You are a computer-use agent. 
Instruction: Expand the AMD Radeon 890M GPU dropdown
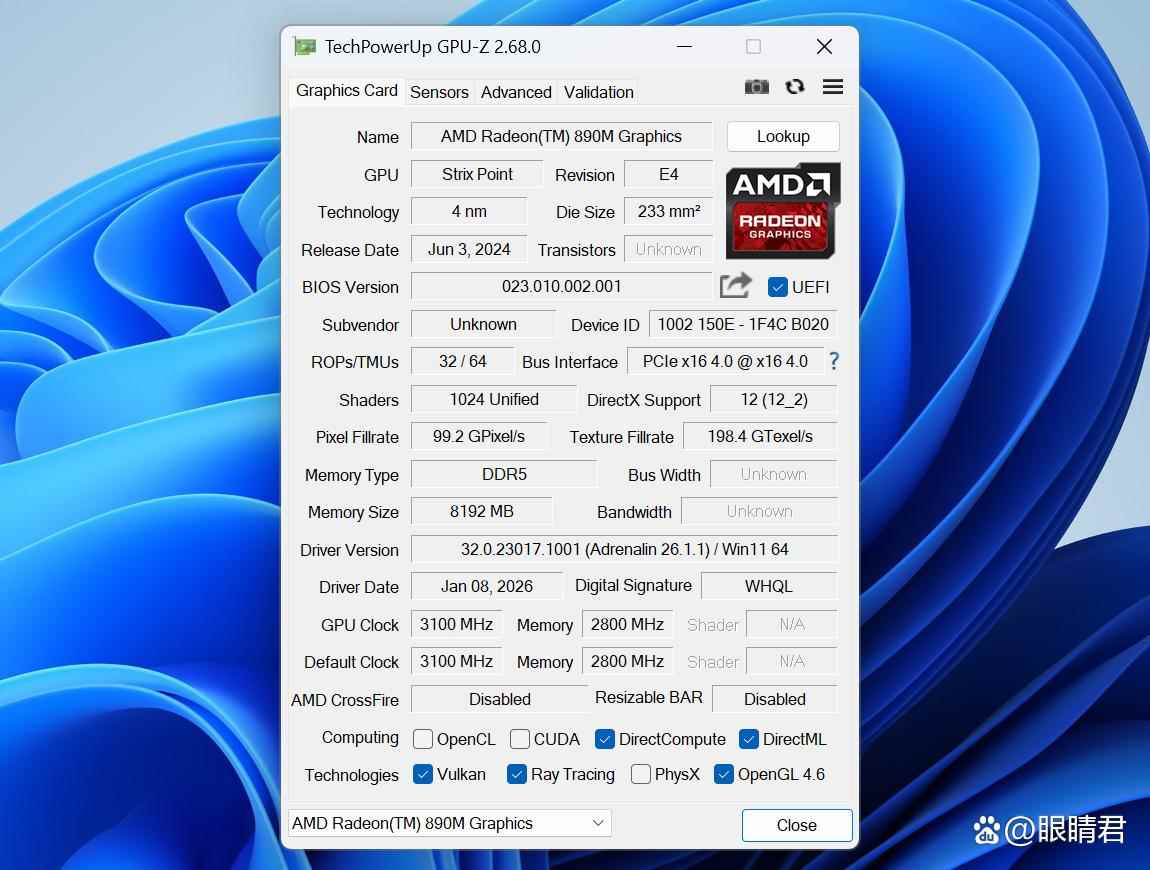pyautogui.click(x=450, y=823)
